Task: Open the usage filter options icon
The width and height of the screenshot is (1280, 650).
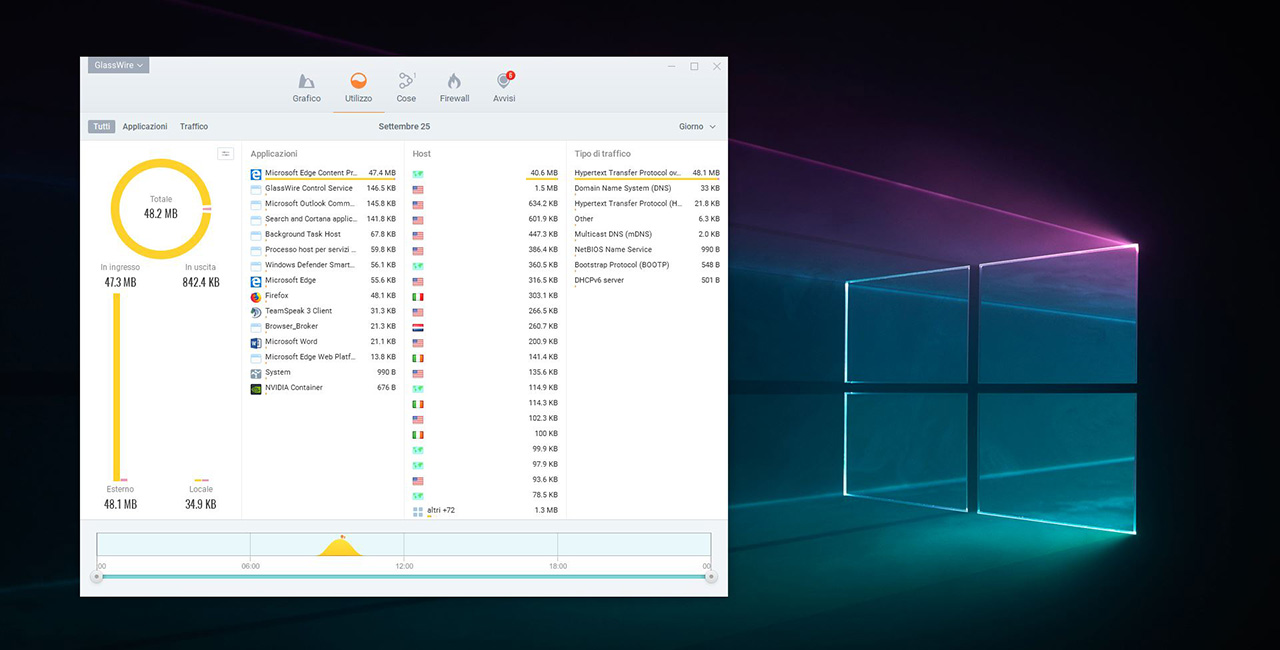Action: click(x=226, y=154)
